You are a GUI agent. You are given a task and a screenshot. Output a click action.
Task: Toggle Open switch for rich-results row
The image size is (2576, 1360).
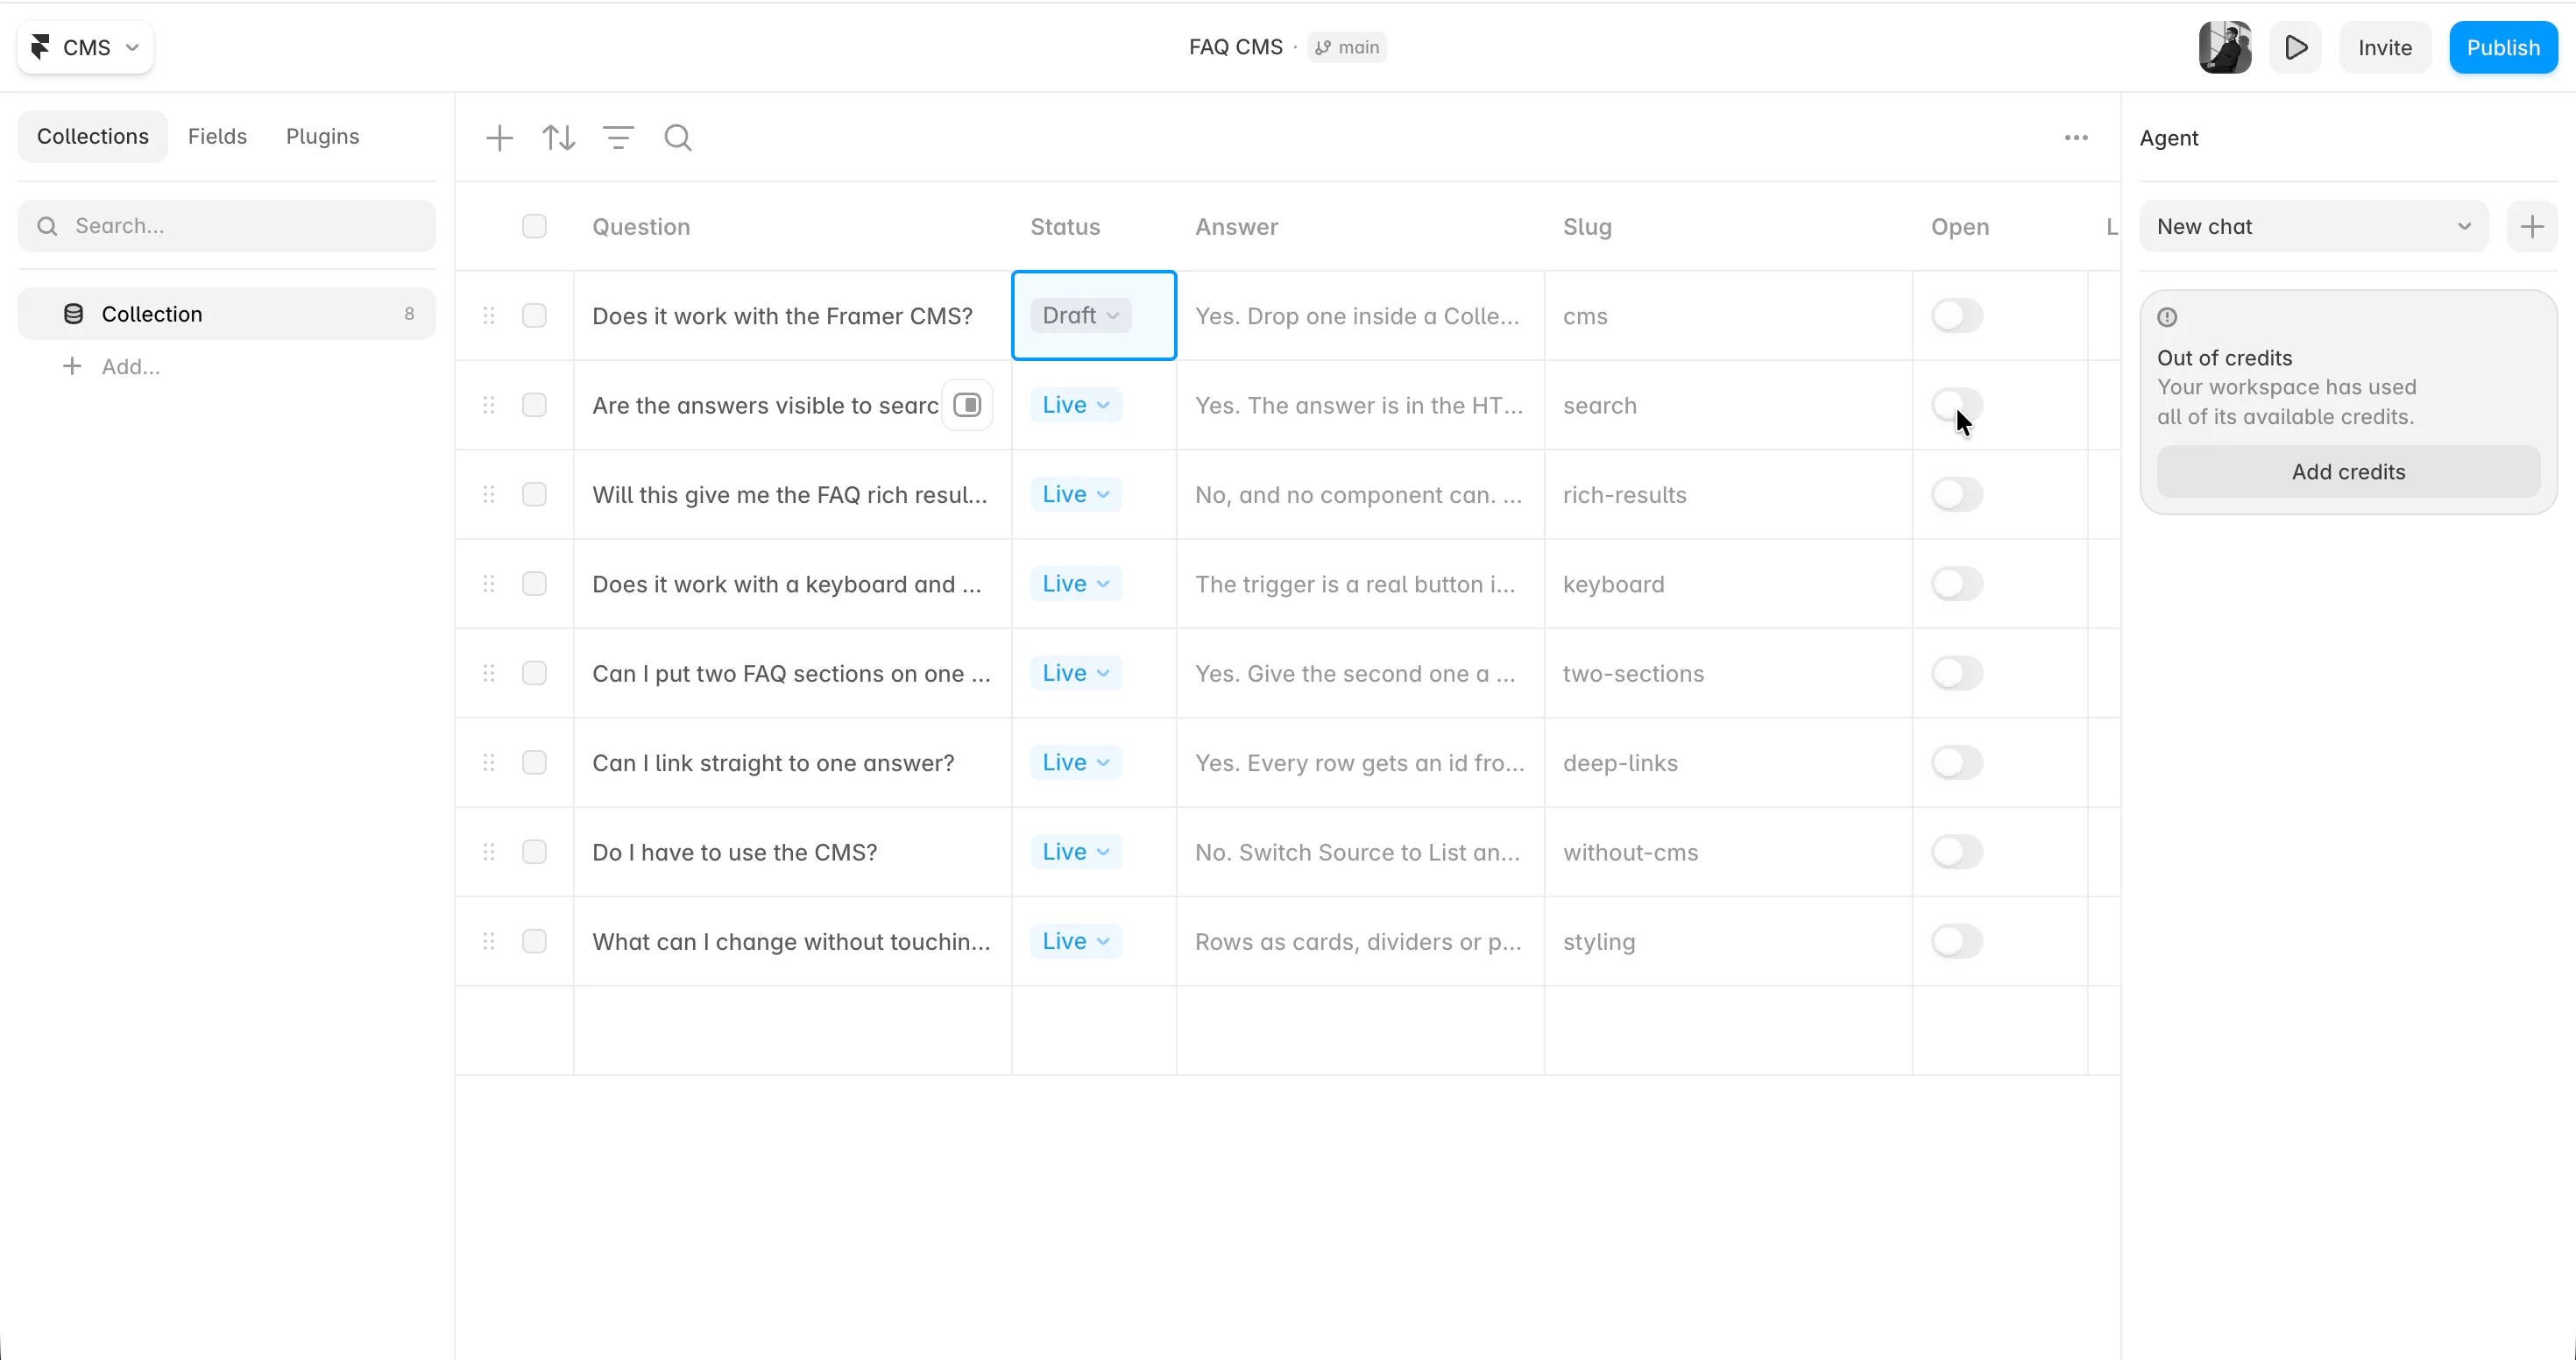click(x=1956, y=495)
